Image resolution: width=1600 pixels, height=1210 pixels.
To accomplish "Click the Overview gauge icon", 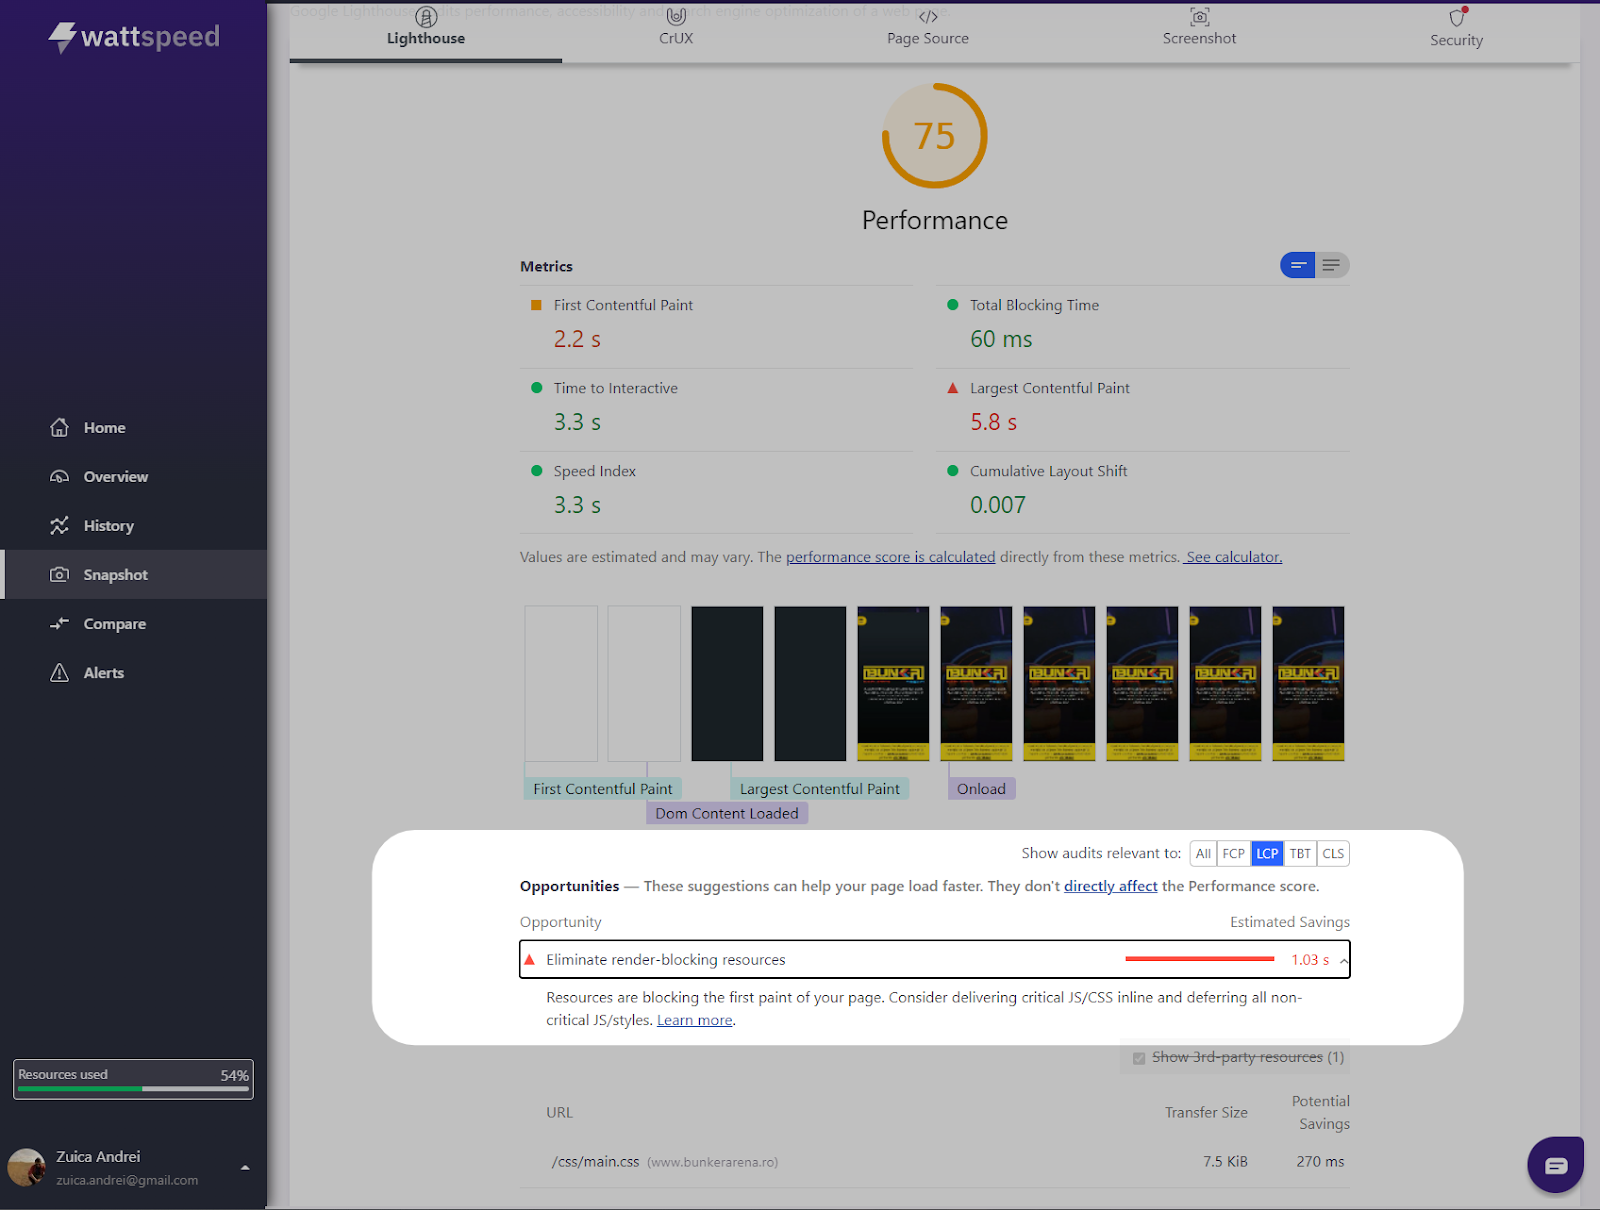I will [60, 477].
